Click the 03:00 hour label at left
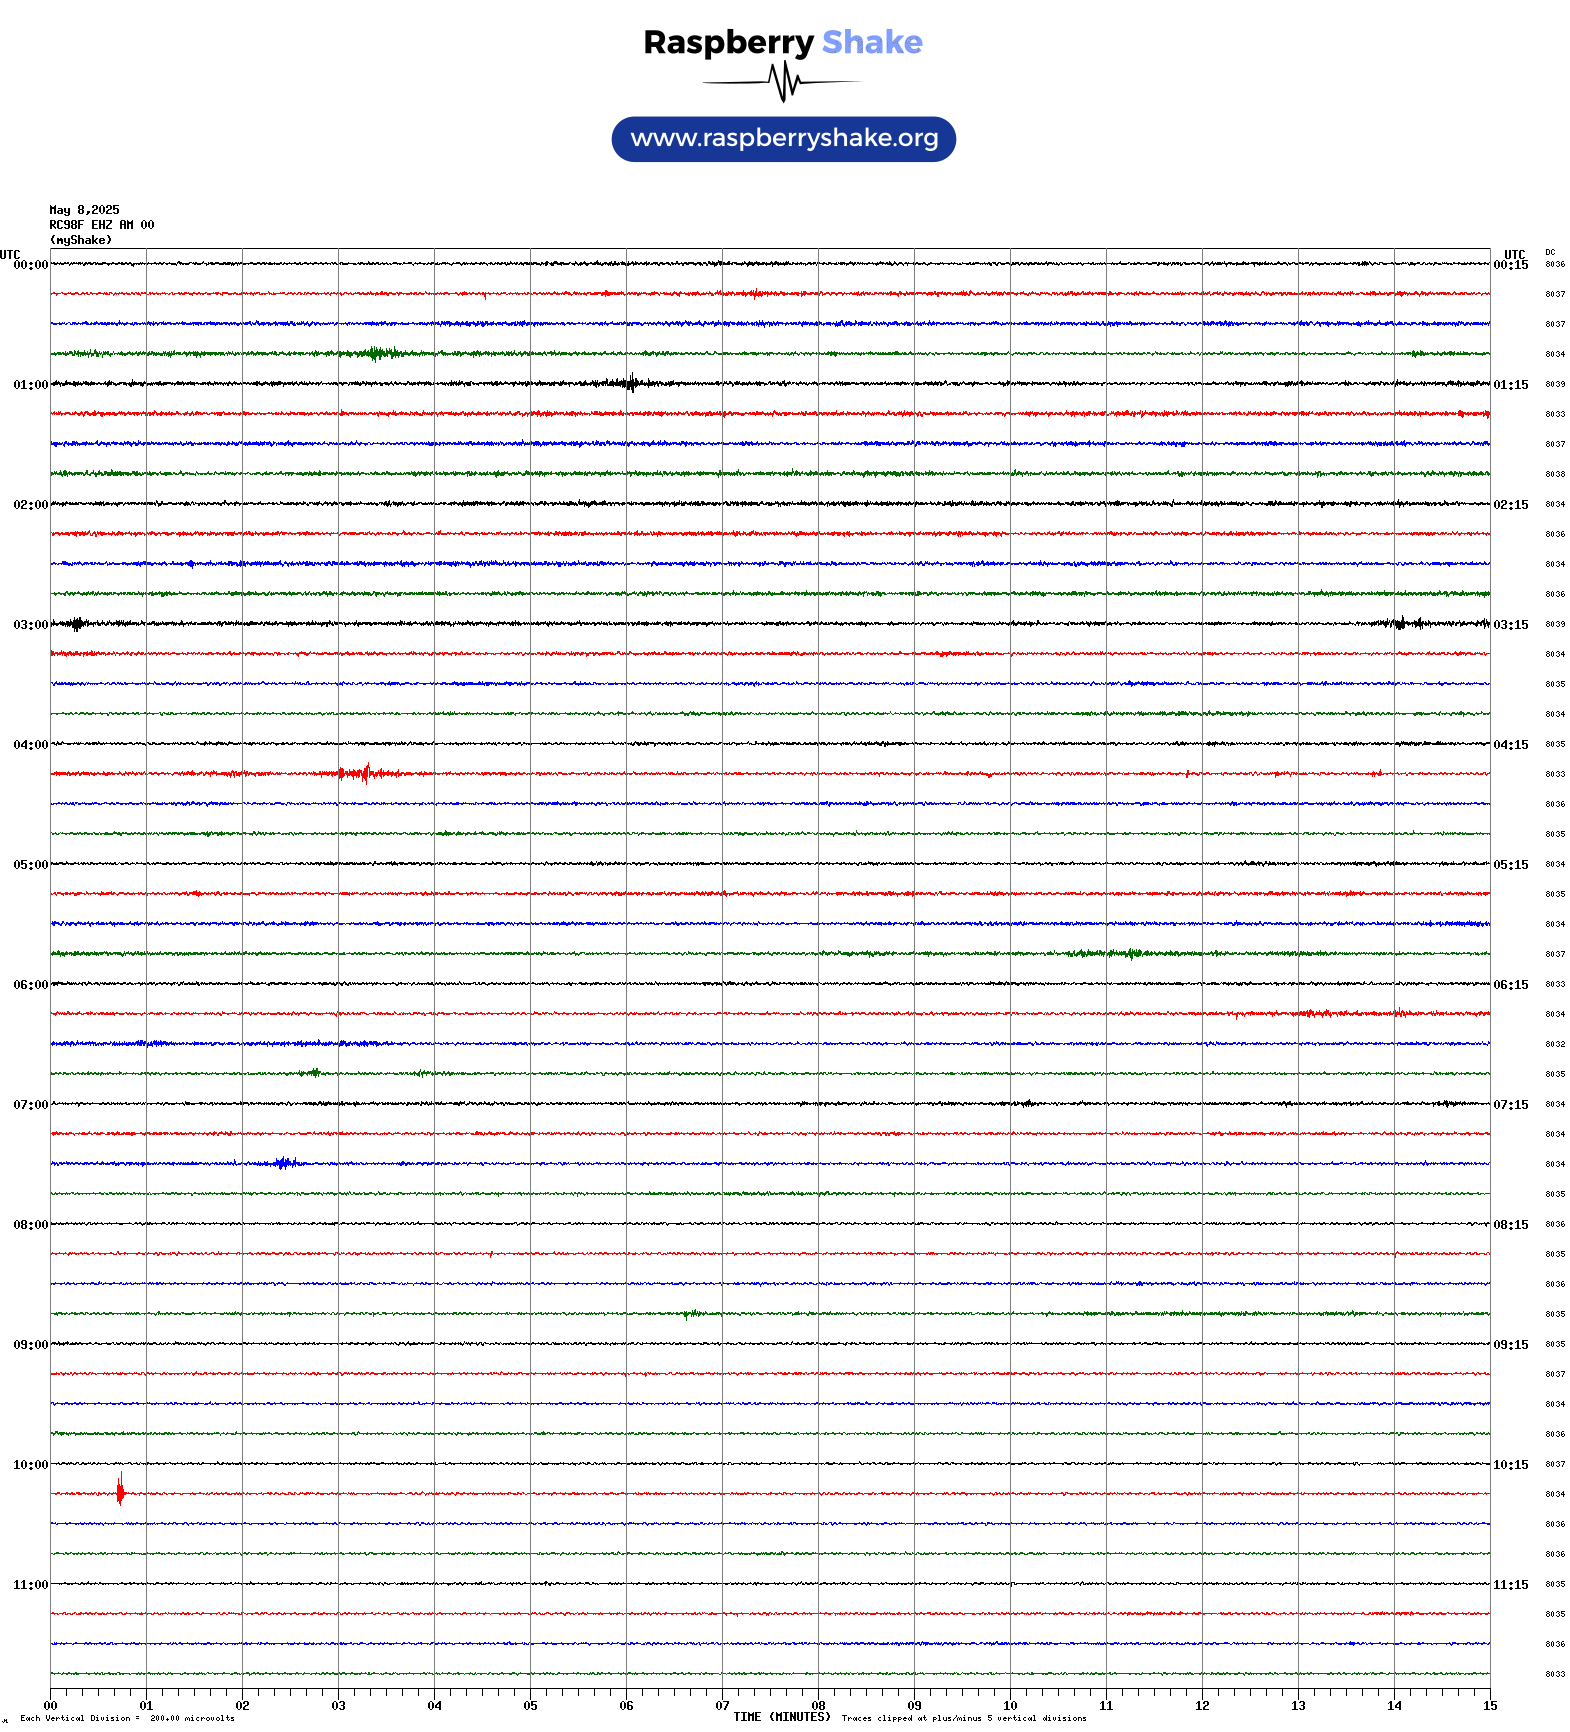Viewport: 1570px width, 1732px height. point(30,625)
